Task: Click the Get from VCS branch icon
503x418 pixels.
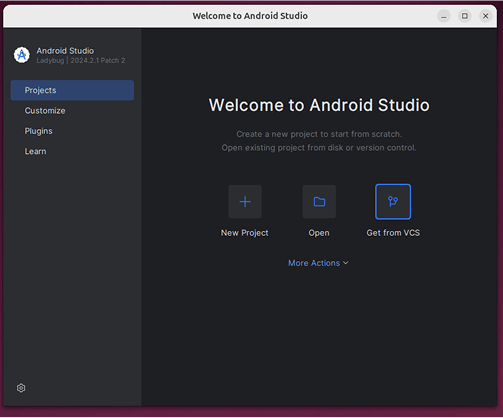Action: coord(393,202)
